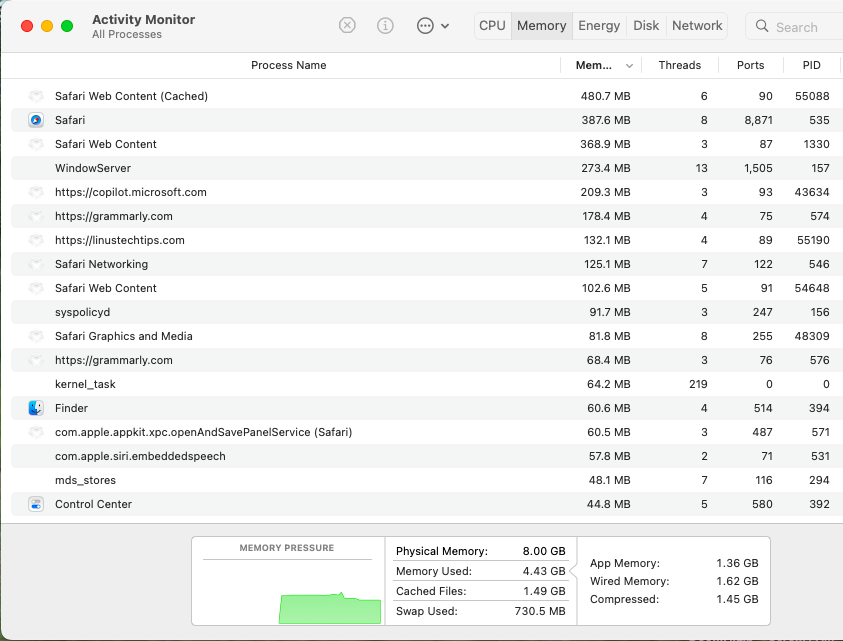The height and width of the screenshot is (641, 843).
Task: Select the Safari Web Content (Cached) process
Action: (131, 96)
